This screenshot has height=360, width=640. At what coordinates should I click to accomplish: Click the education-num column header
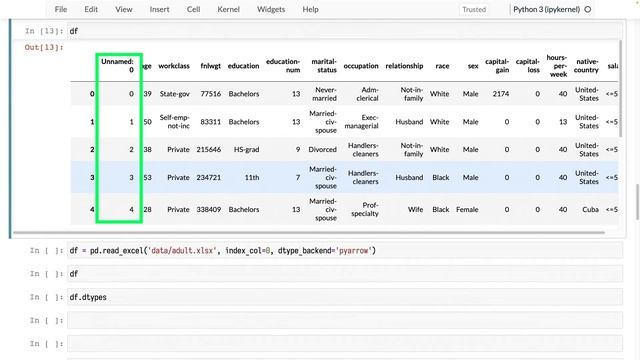click(x=283, y=66)
